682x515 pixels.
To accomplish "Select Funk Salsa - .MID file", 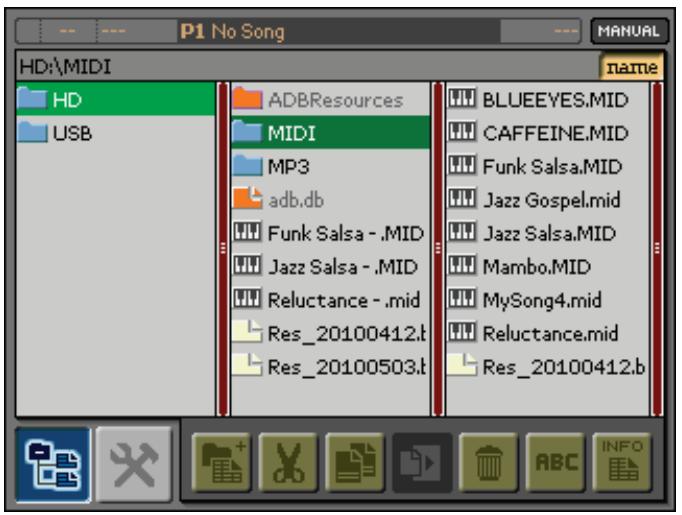I will (331, 233).
